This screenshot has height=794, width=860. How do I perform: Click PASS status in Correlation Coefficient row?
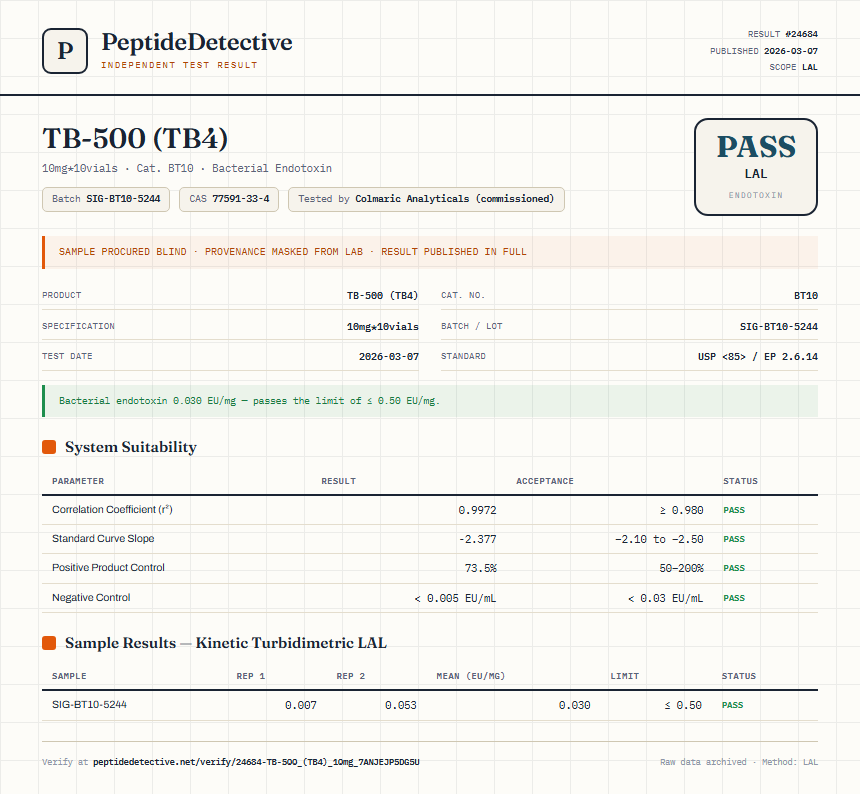pyautogui.click(x=734, y=511)
